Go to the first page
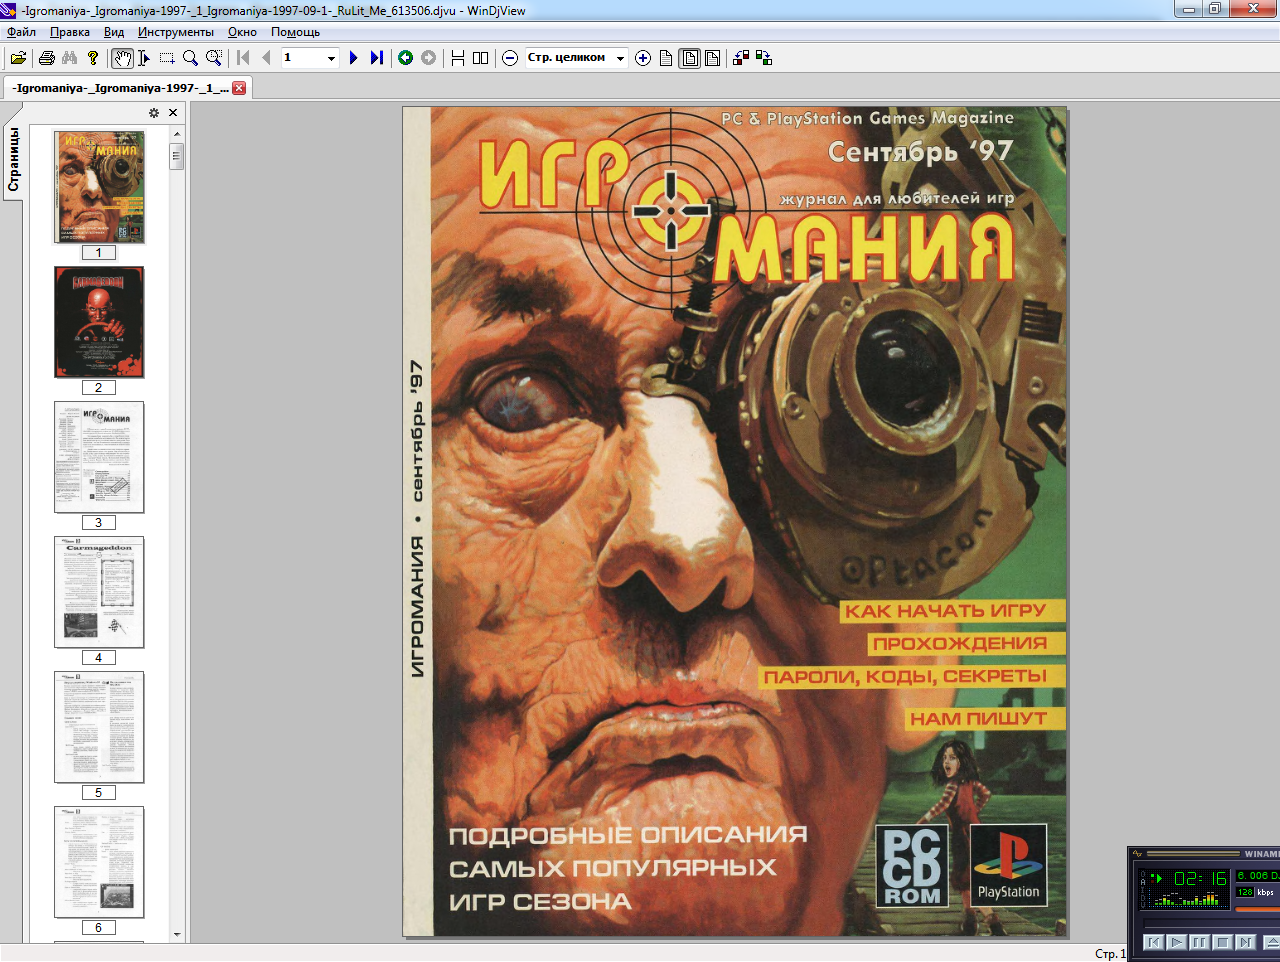 (243, 58)
